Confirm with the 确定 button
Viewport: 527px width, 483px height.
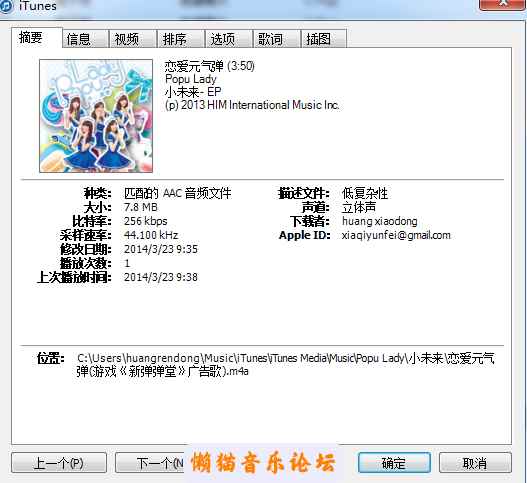(394, 463)
